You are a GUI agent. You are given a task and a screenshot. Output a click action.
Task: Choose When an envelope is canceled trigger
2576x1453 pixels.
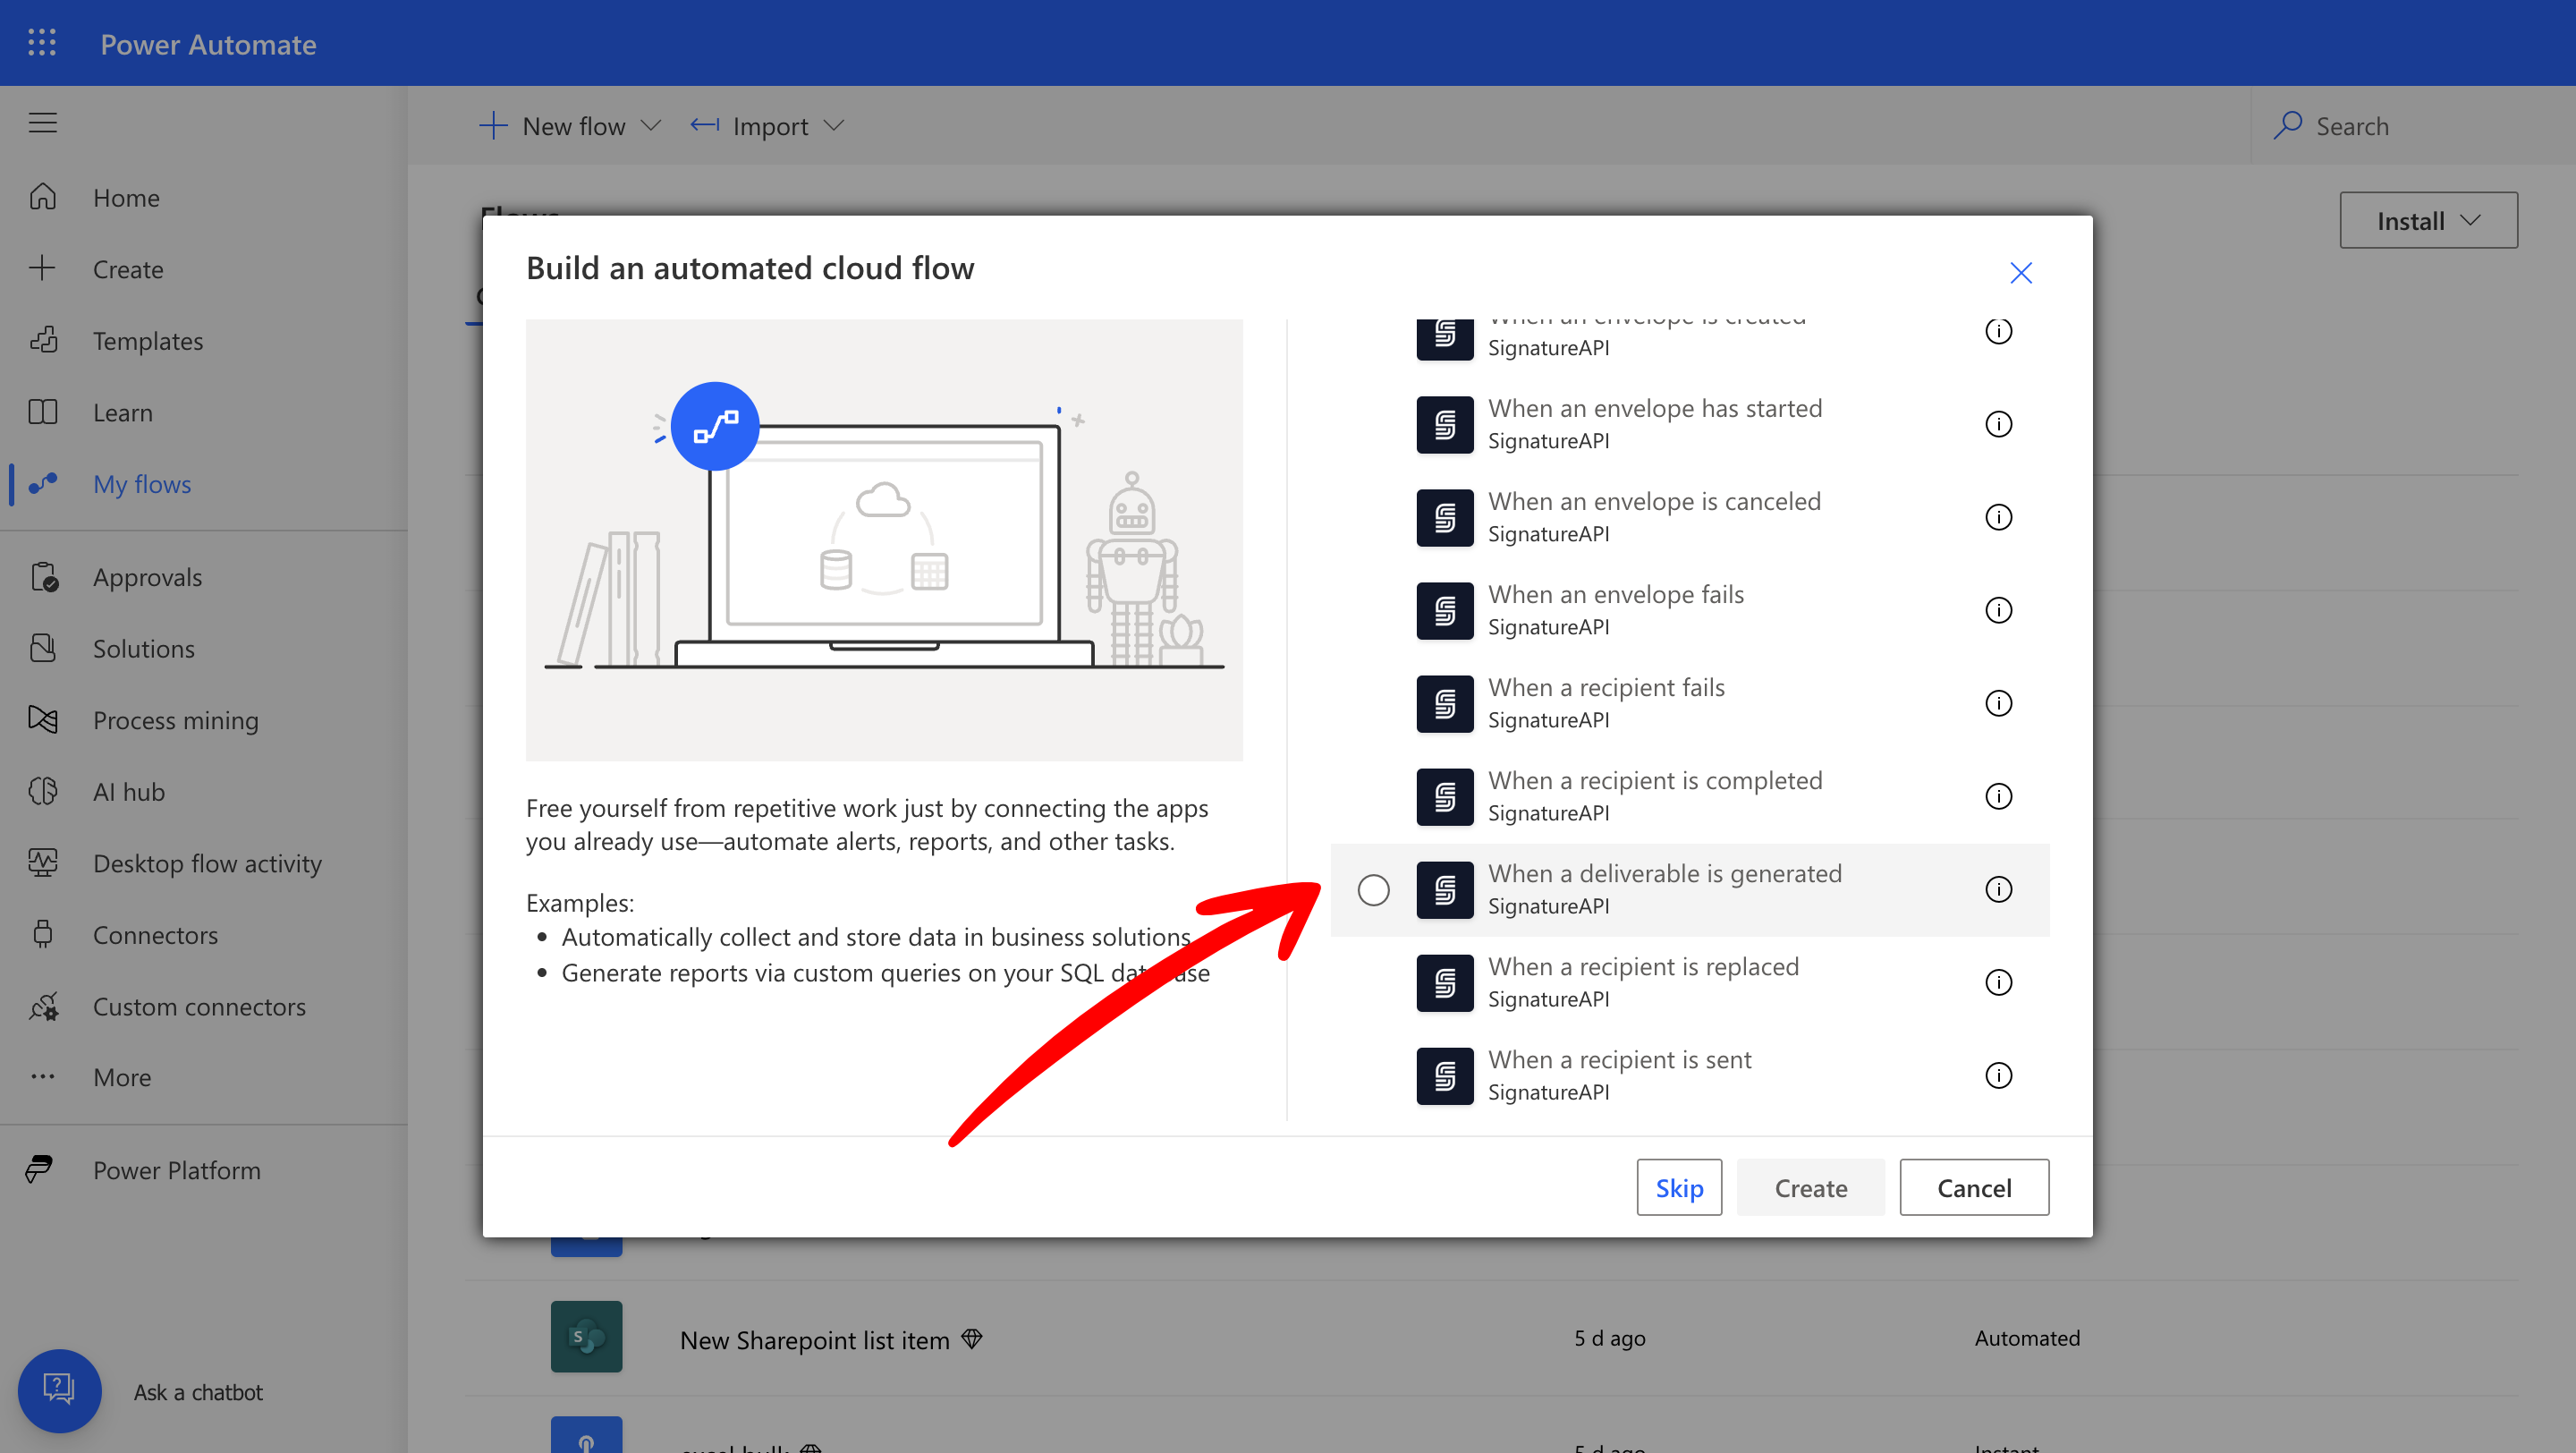(x=1653, y=516)
